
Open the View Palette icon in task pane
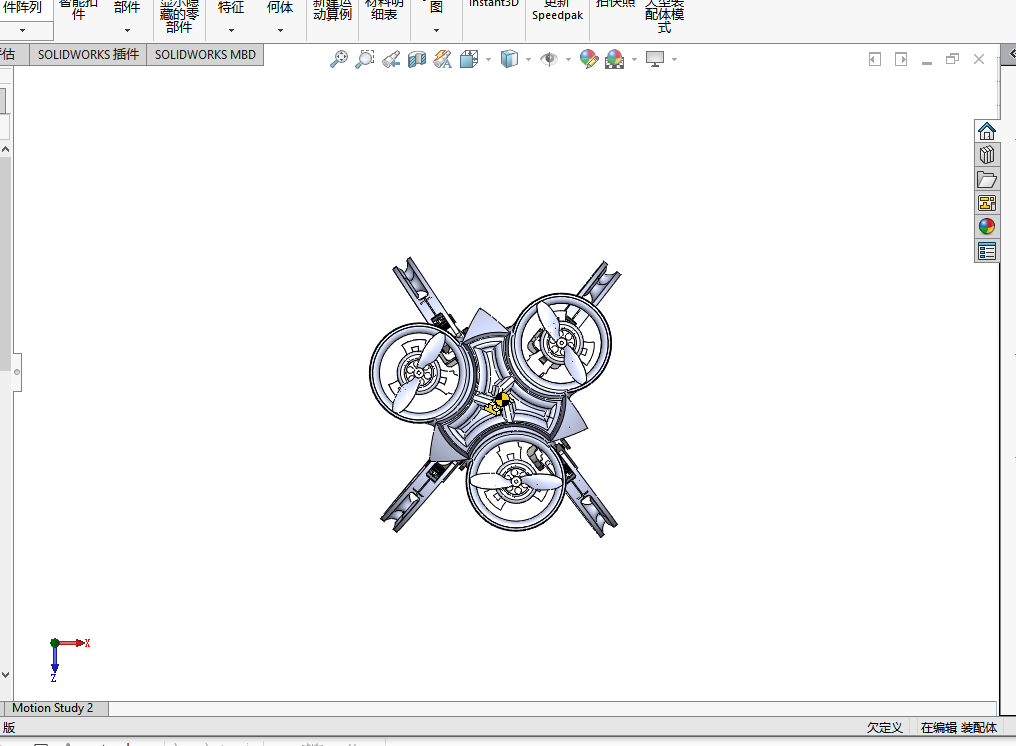987,203
